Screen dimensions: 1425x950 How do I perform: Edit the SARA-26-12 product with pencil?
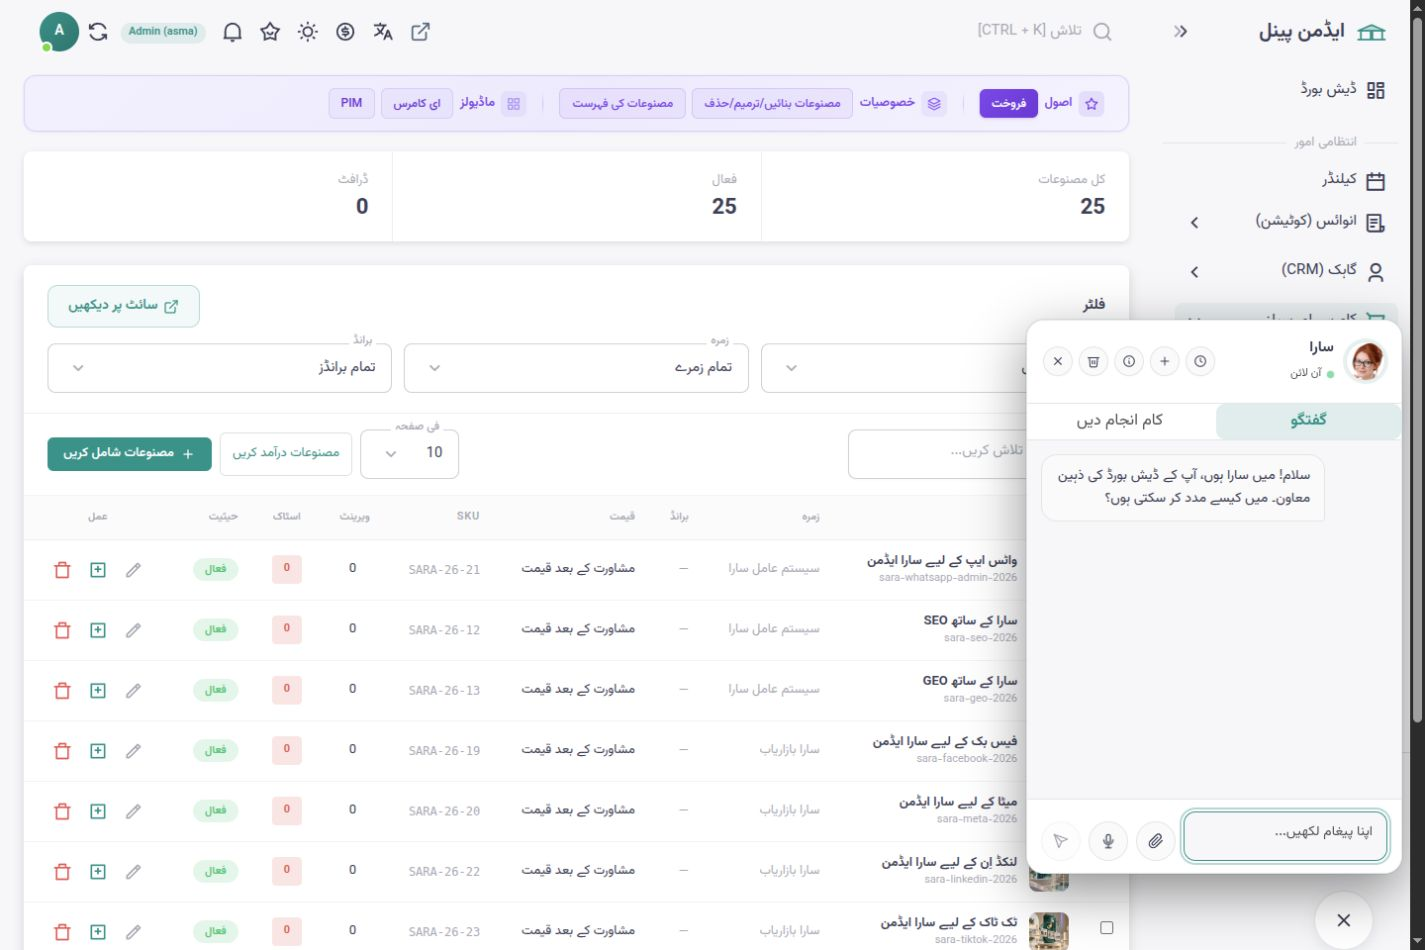133,630
